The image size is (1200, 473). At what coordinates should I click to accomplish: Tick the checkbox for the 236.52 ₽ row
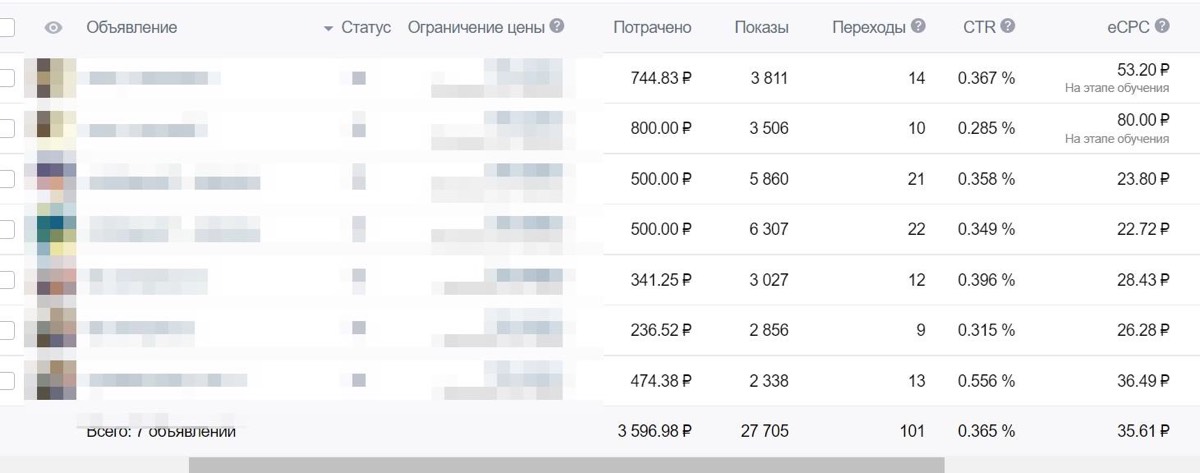(x=6, y=329)
